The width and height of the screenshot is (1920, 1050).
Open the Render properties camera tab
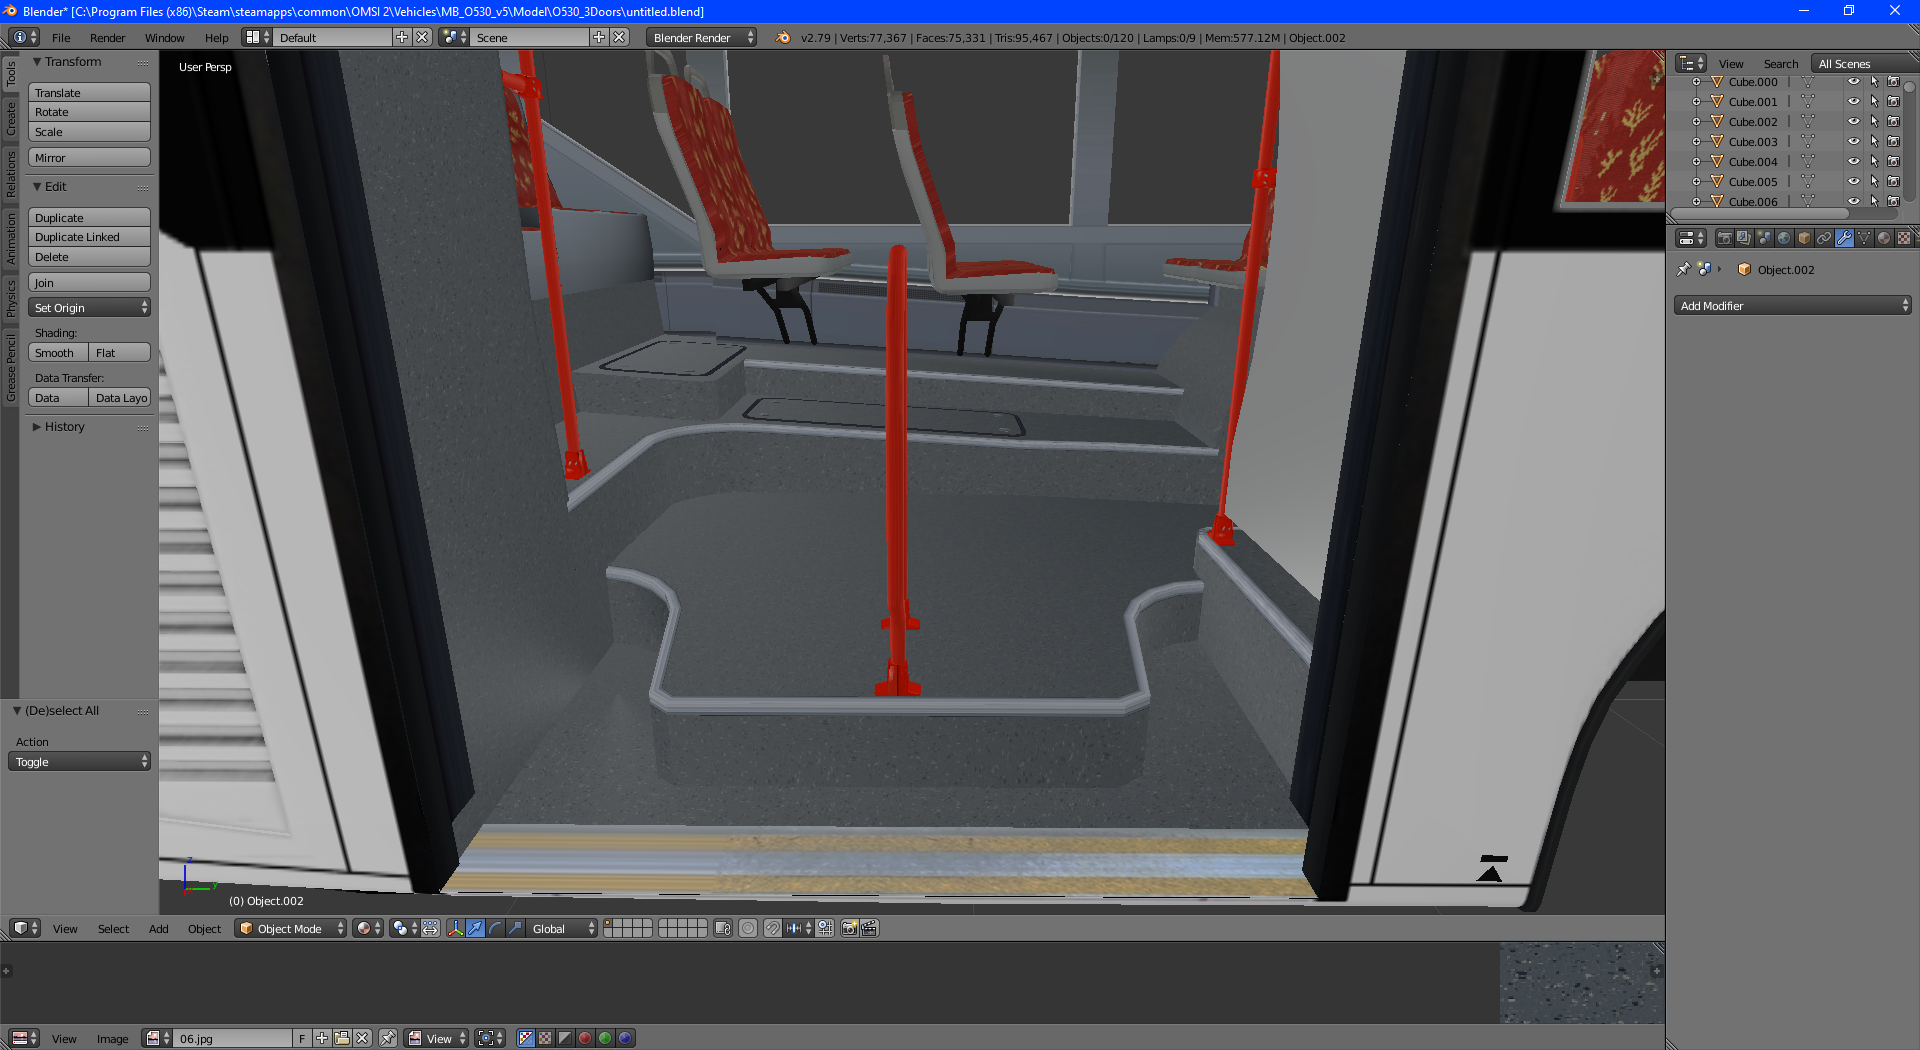(x=1724, y=238)
